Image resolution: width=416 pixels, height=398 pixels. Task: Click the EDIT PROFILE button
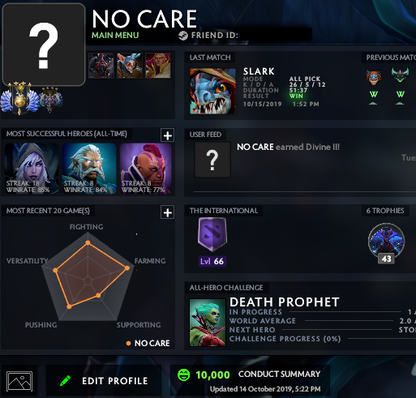point(104,381)
